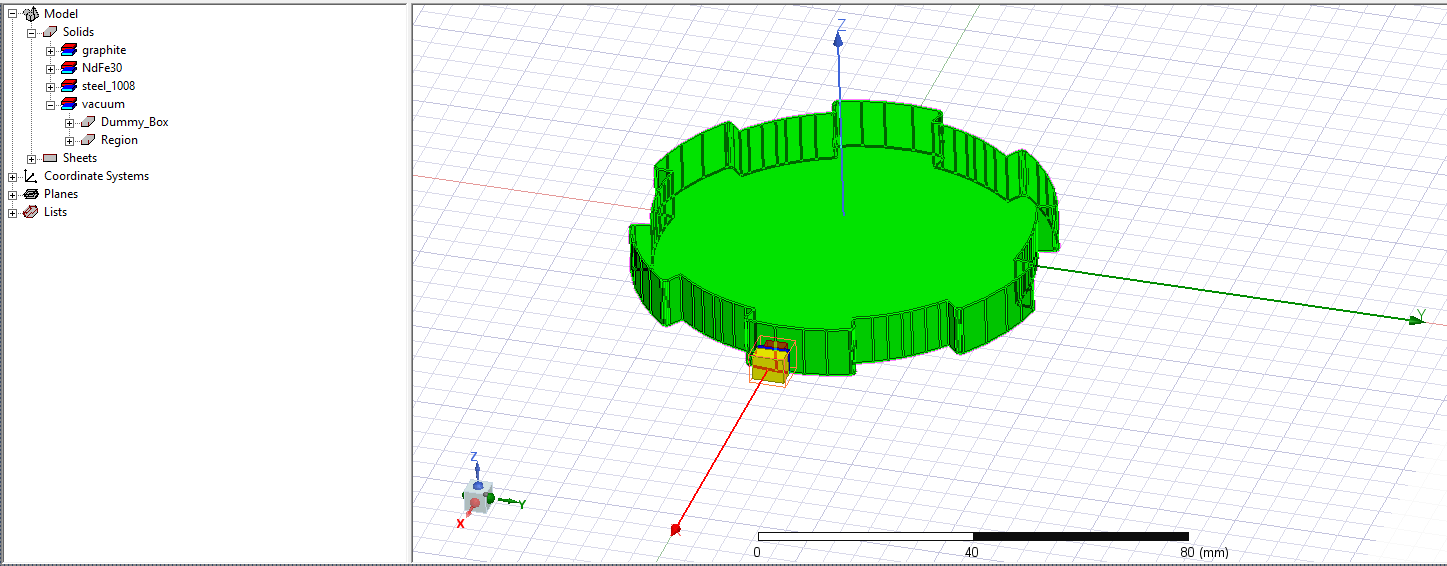
Task: Select the steel_1008 tree item
Action: tap(108, 86)
